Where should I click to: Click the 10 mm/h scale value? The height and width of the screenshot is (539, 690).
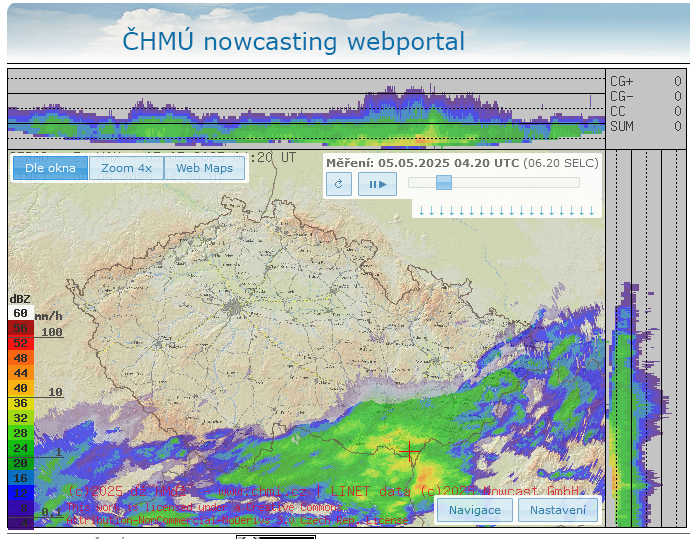pyautogui.click(x=55, y=392)
